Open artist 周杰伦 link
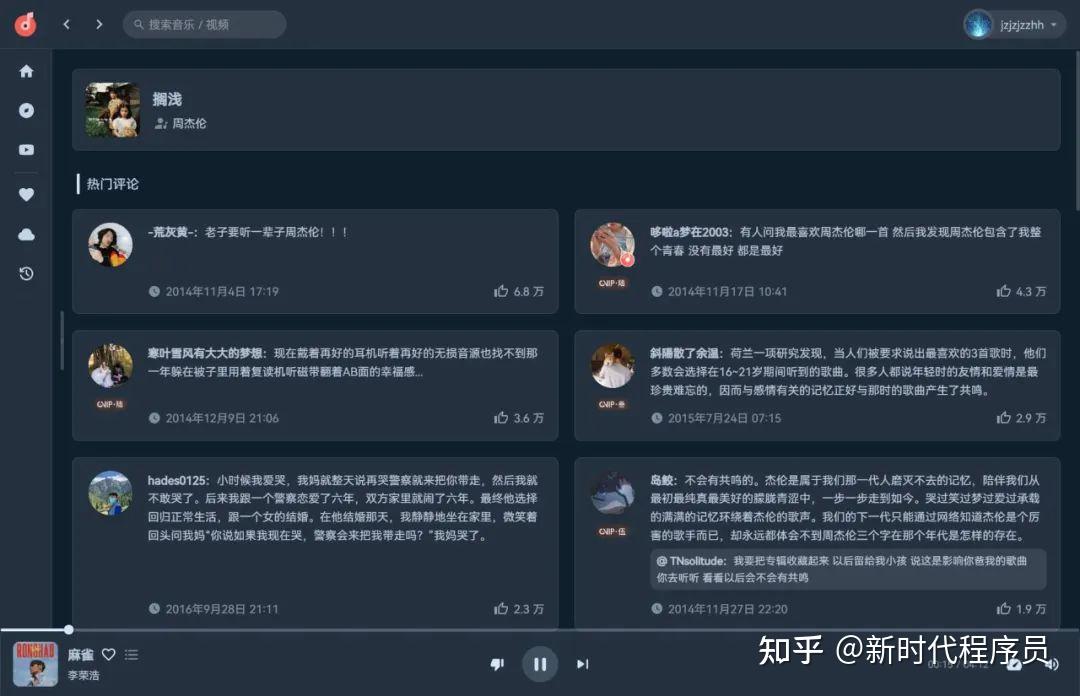This screenshot has width=1080, height=696. click(x=189, y=123)
